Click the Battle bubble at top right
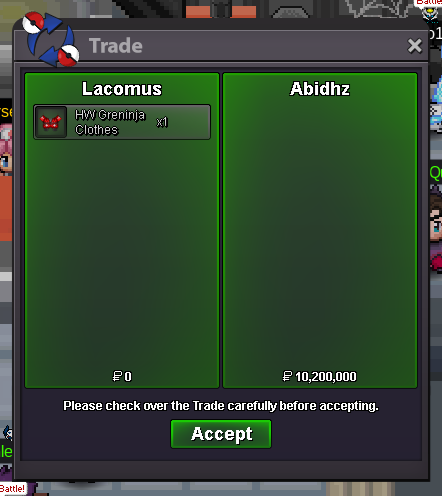442x496 pixels. coord(429,2)
